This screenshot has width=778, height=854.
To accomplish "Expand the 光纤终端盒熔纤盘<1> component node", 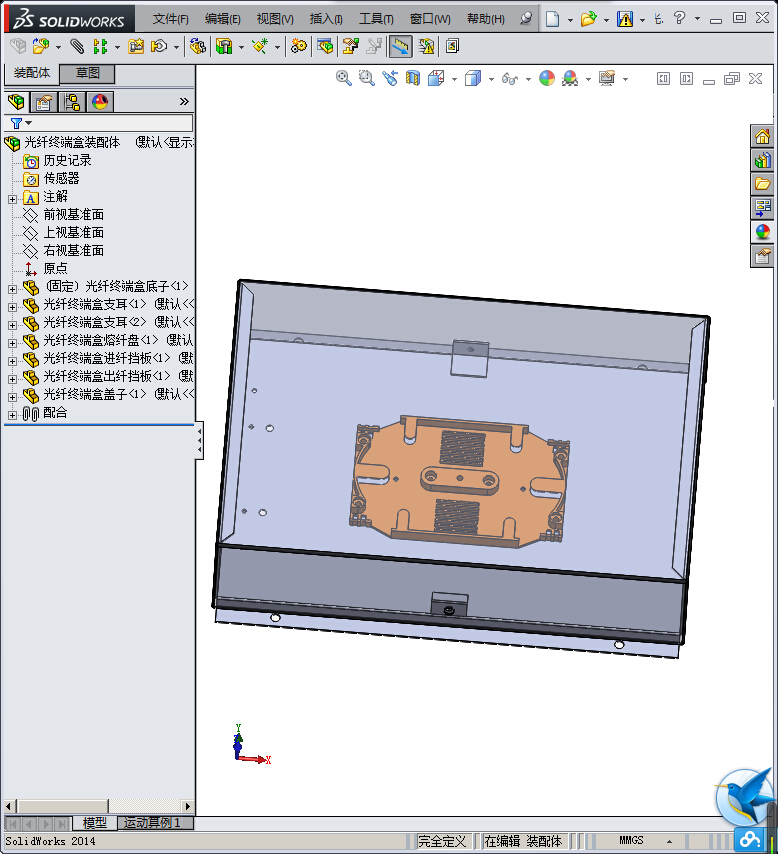I will [13, 343].
